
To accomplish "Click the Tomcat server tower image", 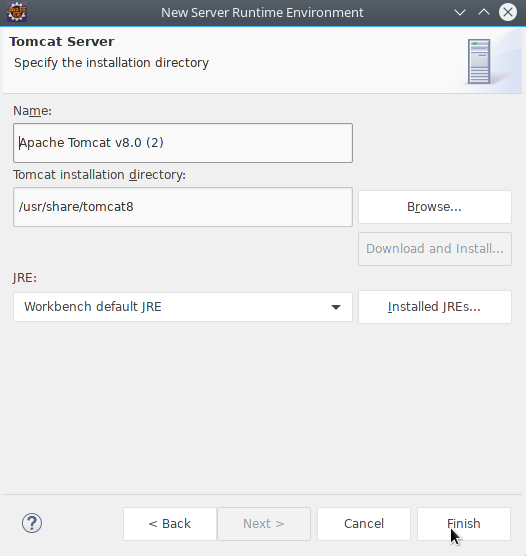I will point(479,61).
